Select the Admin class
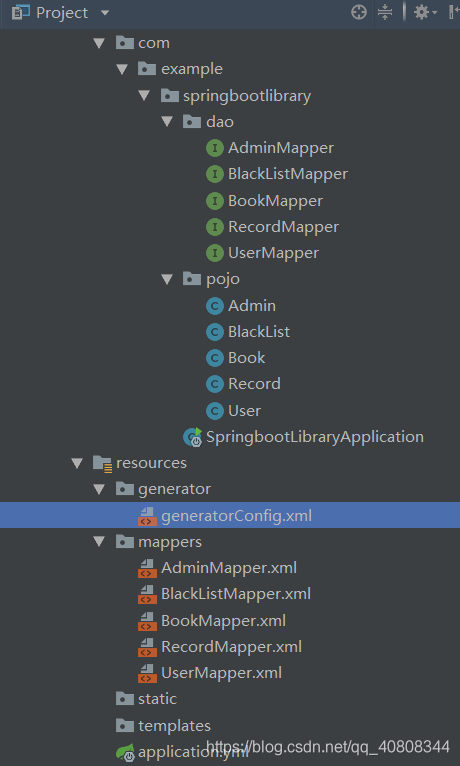This screenshot has height=766, width=460. (252, 306)
